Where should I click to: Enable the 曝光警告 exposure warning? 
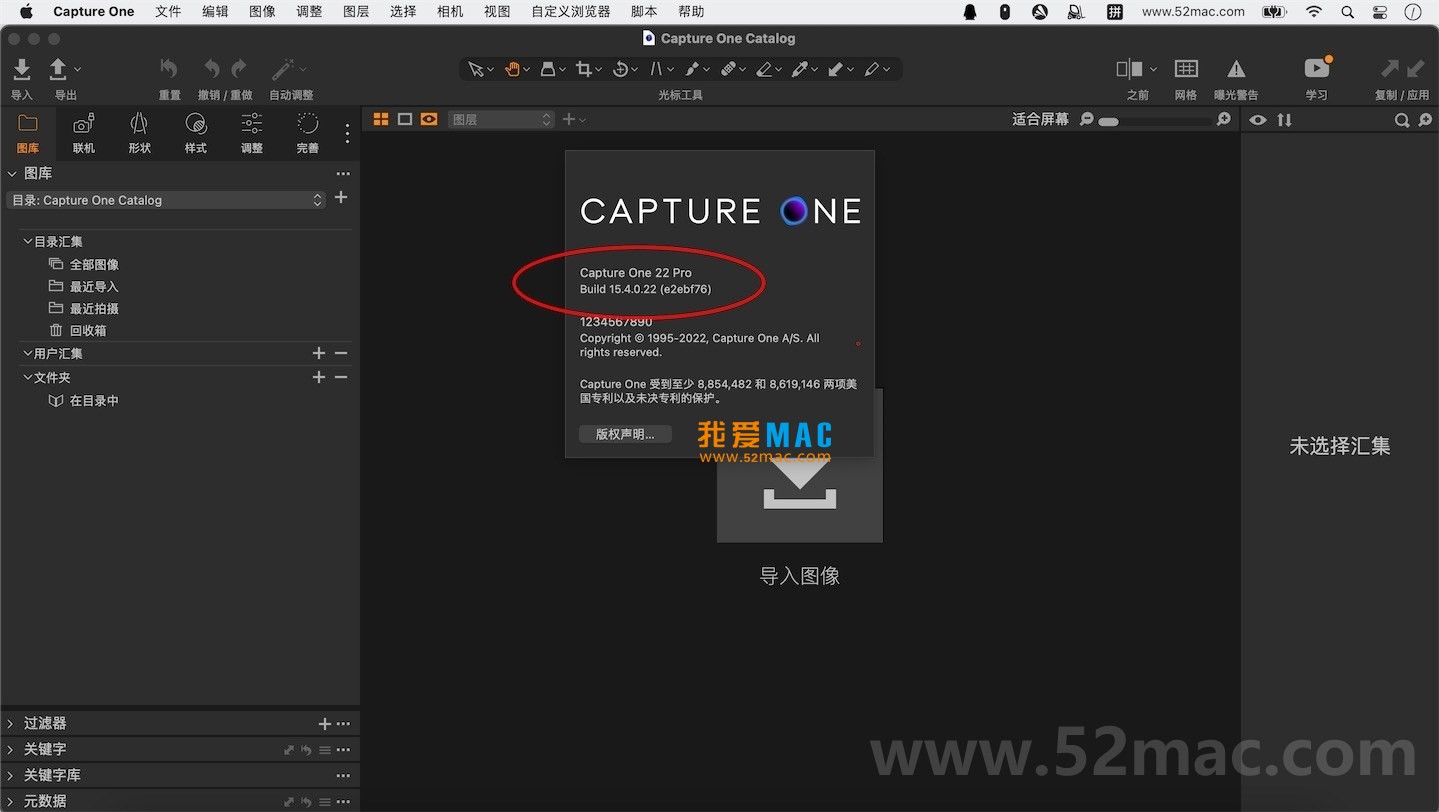point(1236,77)
